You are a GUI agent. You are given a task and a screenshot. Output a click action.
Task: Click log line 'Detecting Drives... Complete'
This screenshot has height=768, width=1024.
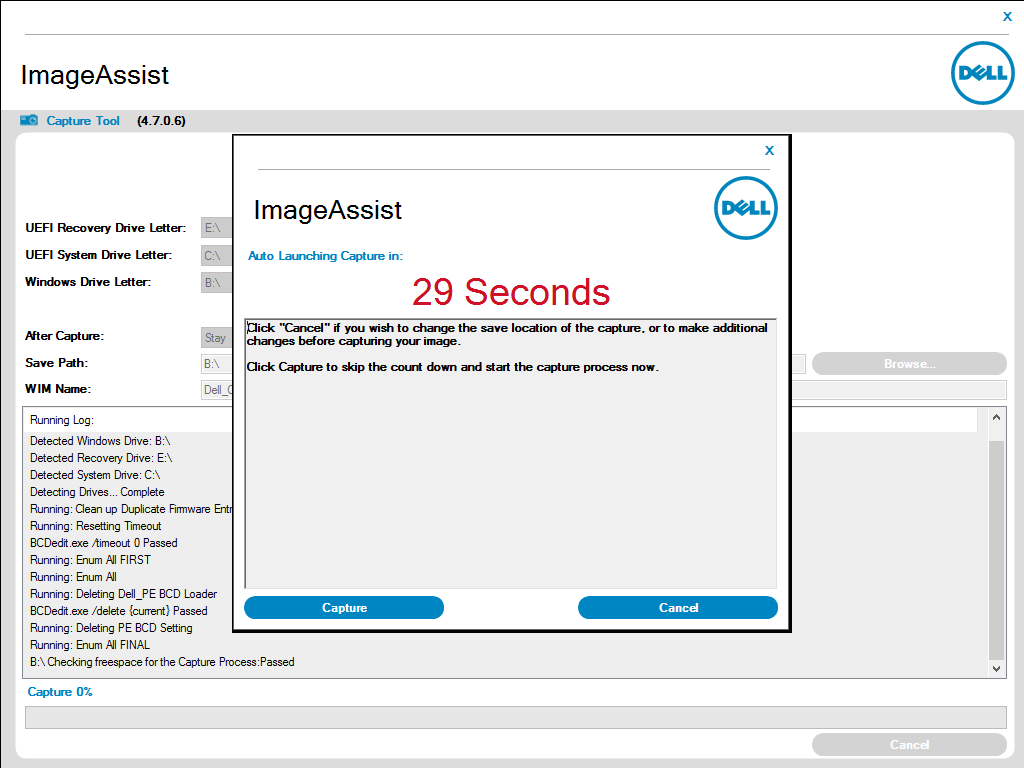click(x=97, y=492)
